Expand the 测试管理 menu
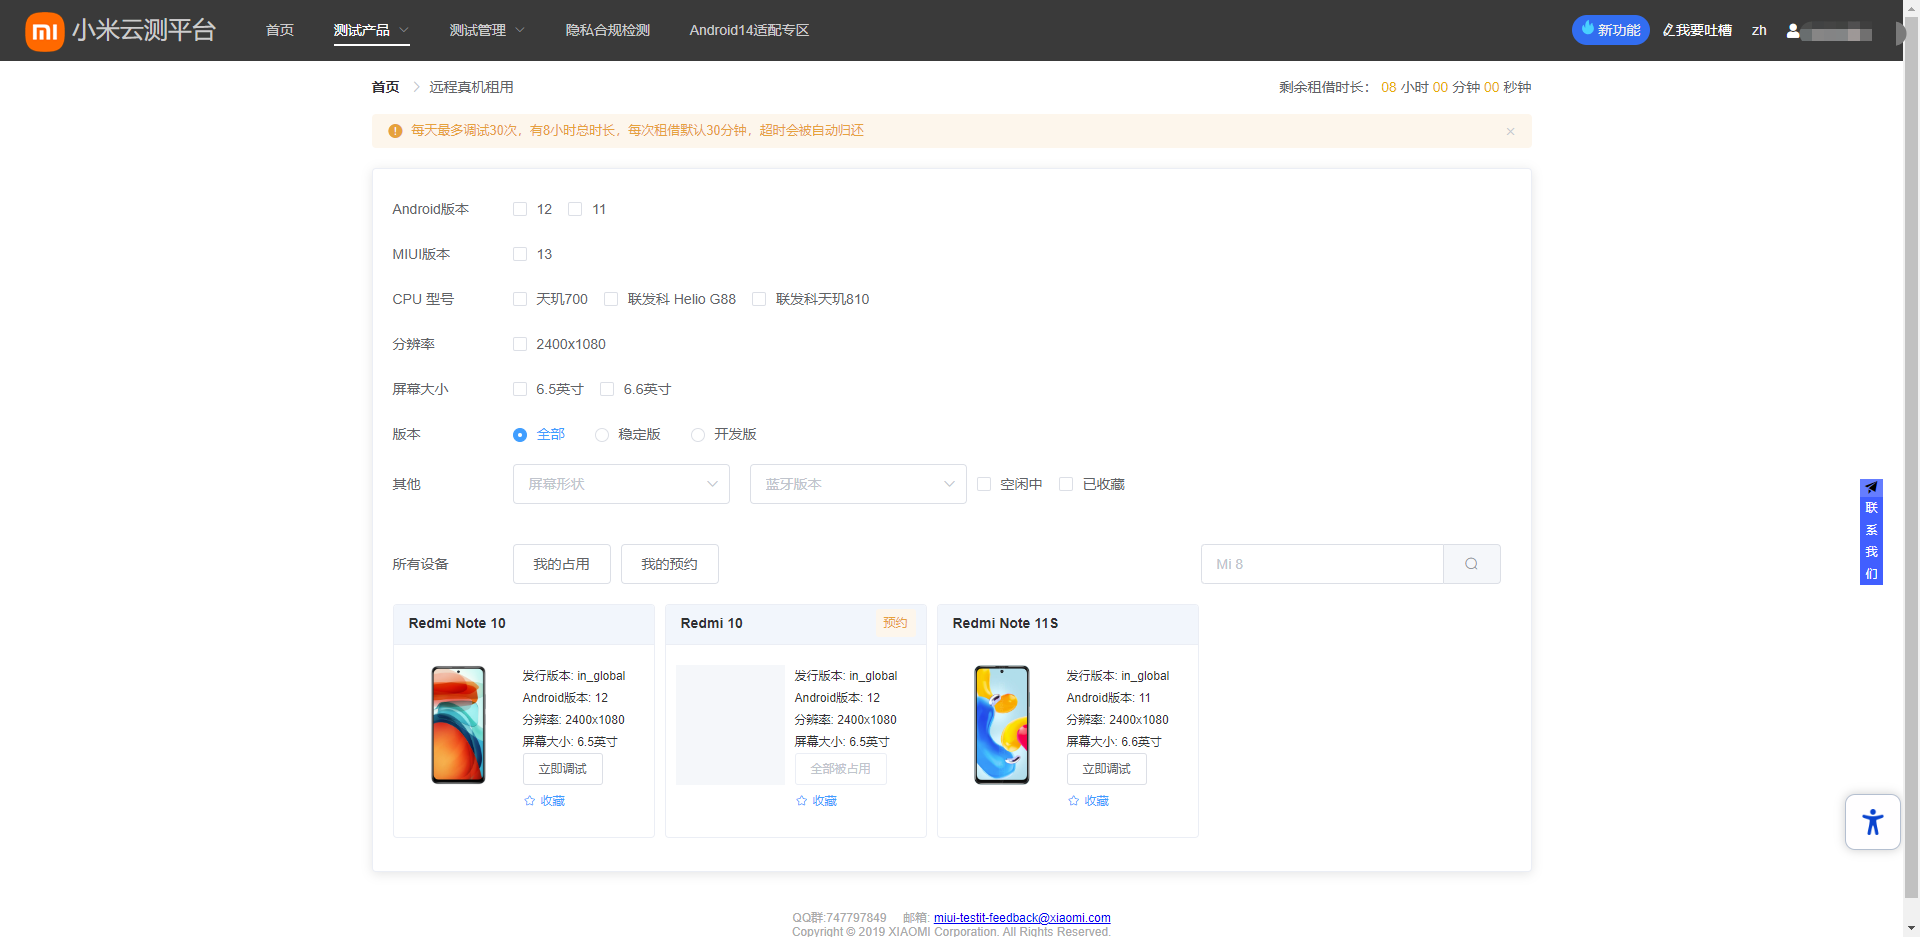 (x=487, y=31)
